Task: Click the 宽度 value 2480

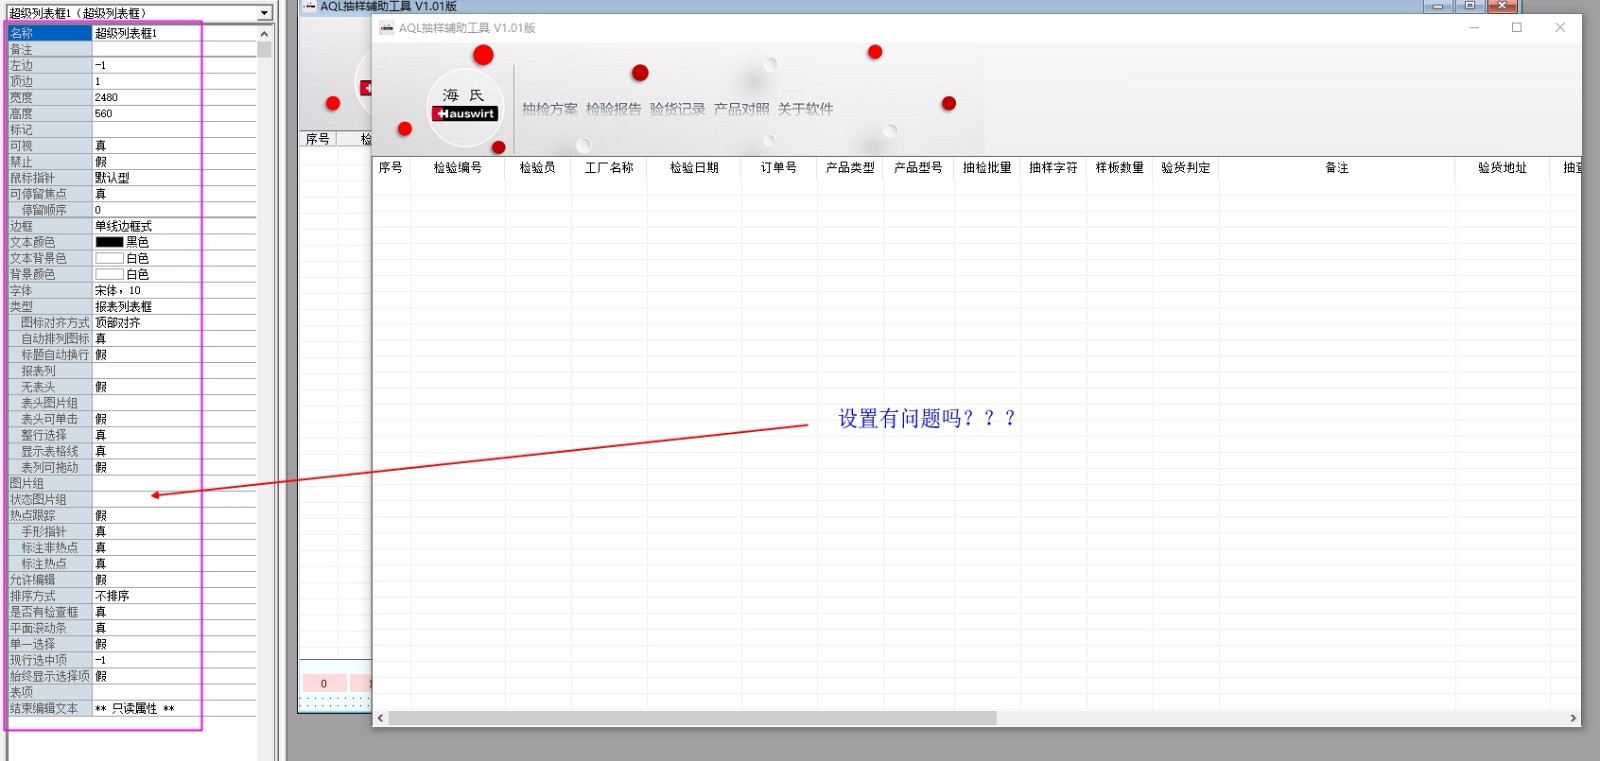Action: point(174,97)
